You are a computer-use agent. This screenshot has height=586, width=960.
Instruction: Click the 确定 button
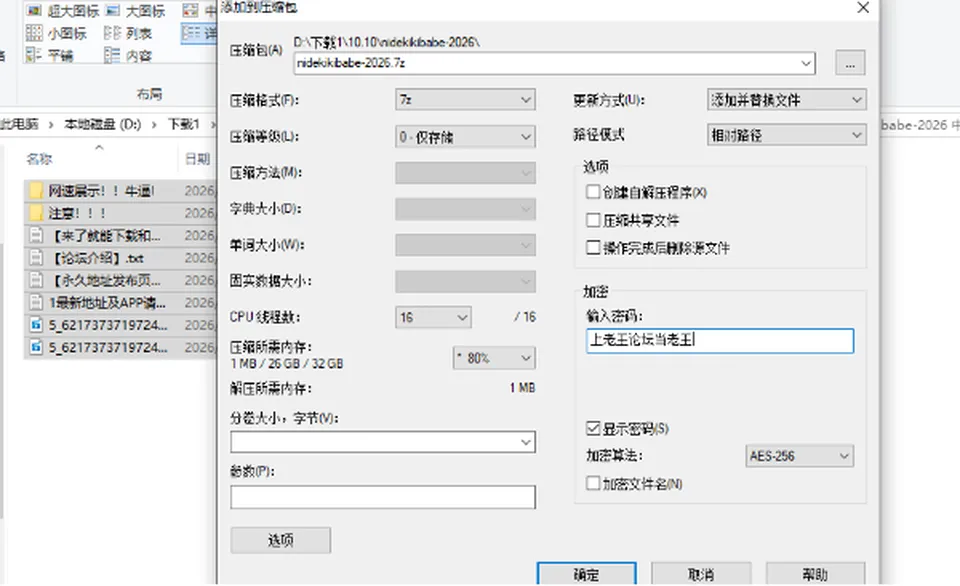click(x=587, y=574)
